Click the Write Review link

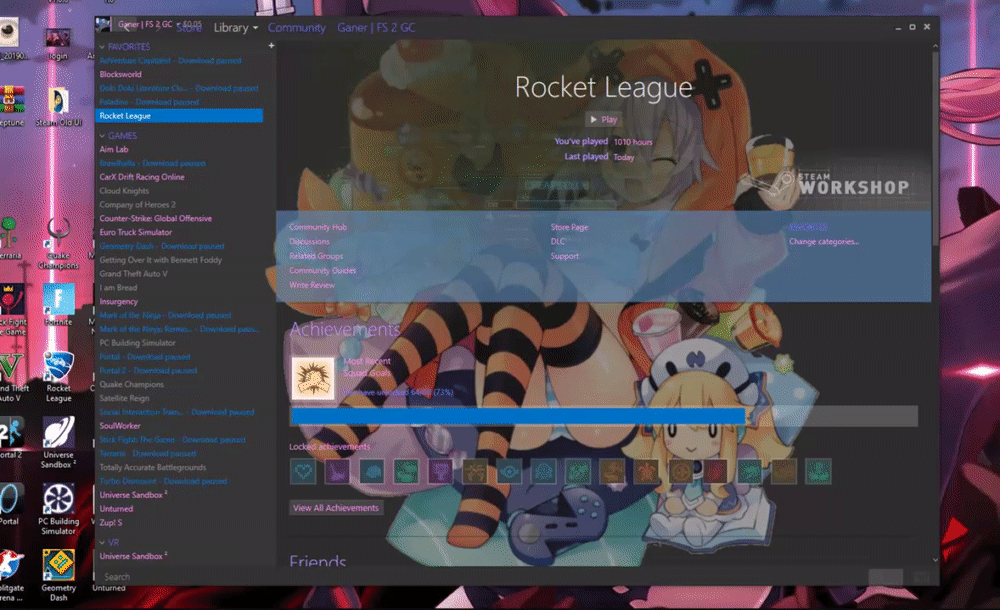(312, 285)
